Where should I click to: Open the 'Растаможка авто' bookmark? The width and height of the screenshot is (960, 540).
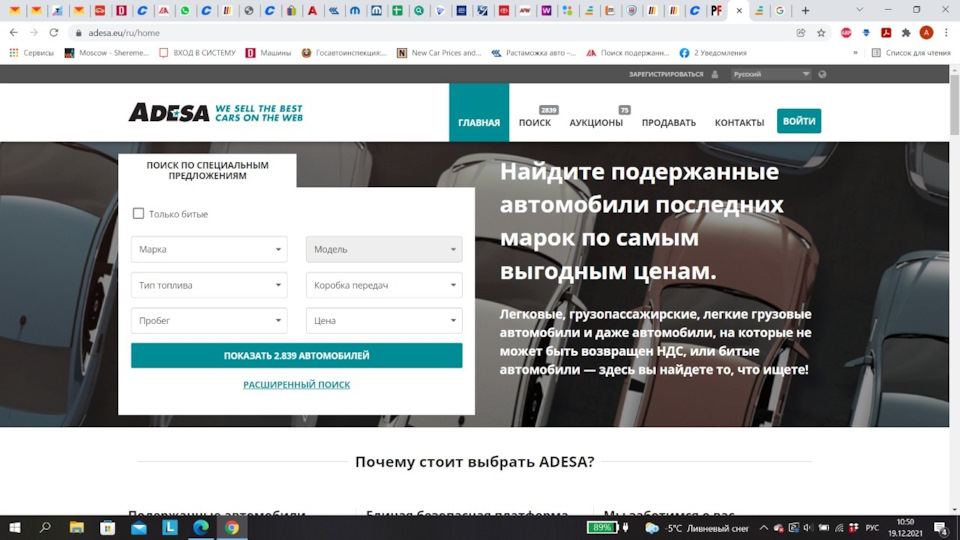[533, 53]
